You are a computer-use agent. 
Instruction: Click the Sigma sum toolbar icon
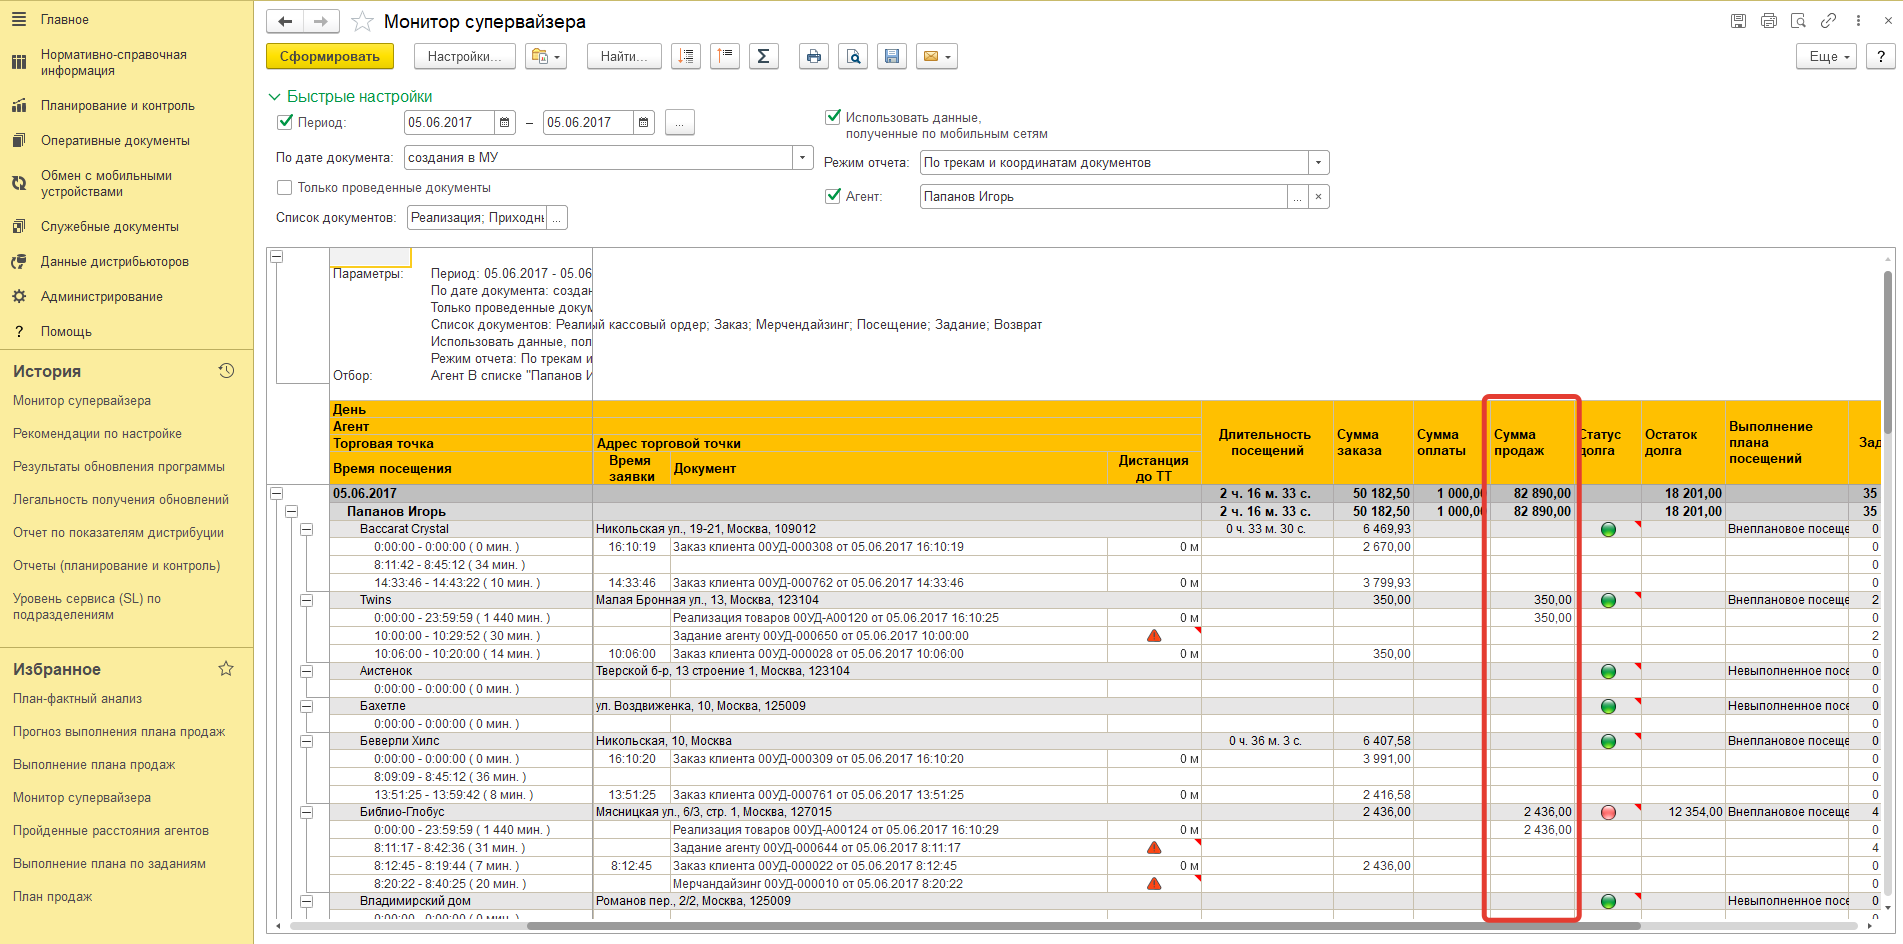[x=763, y=57]
